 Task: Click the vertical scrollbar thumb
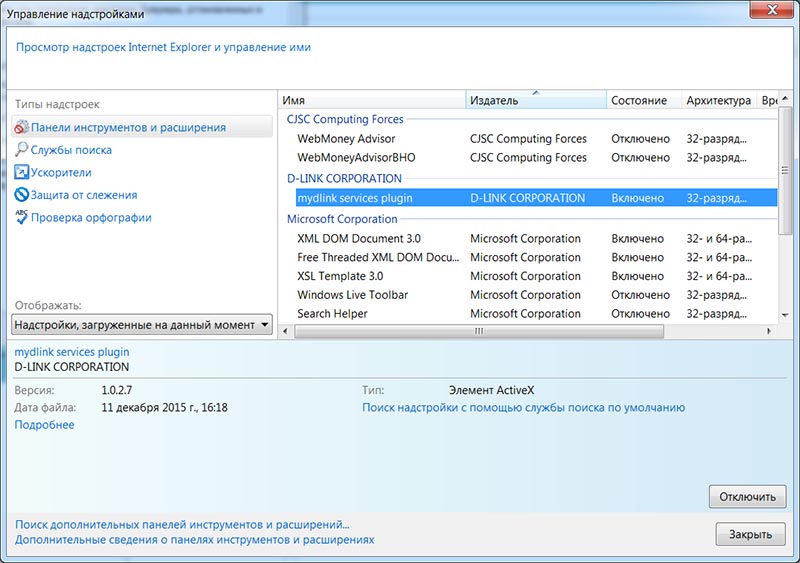point(785,170)
